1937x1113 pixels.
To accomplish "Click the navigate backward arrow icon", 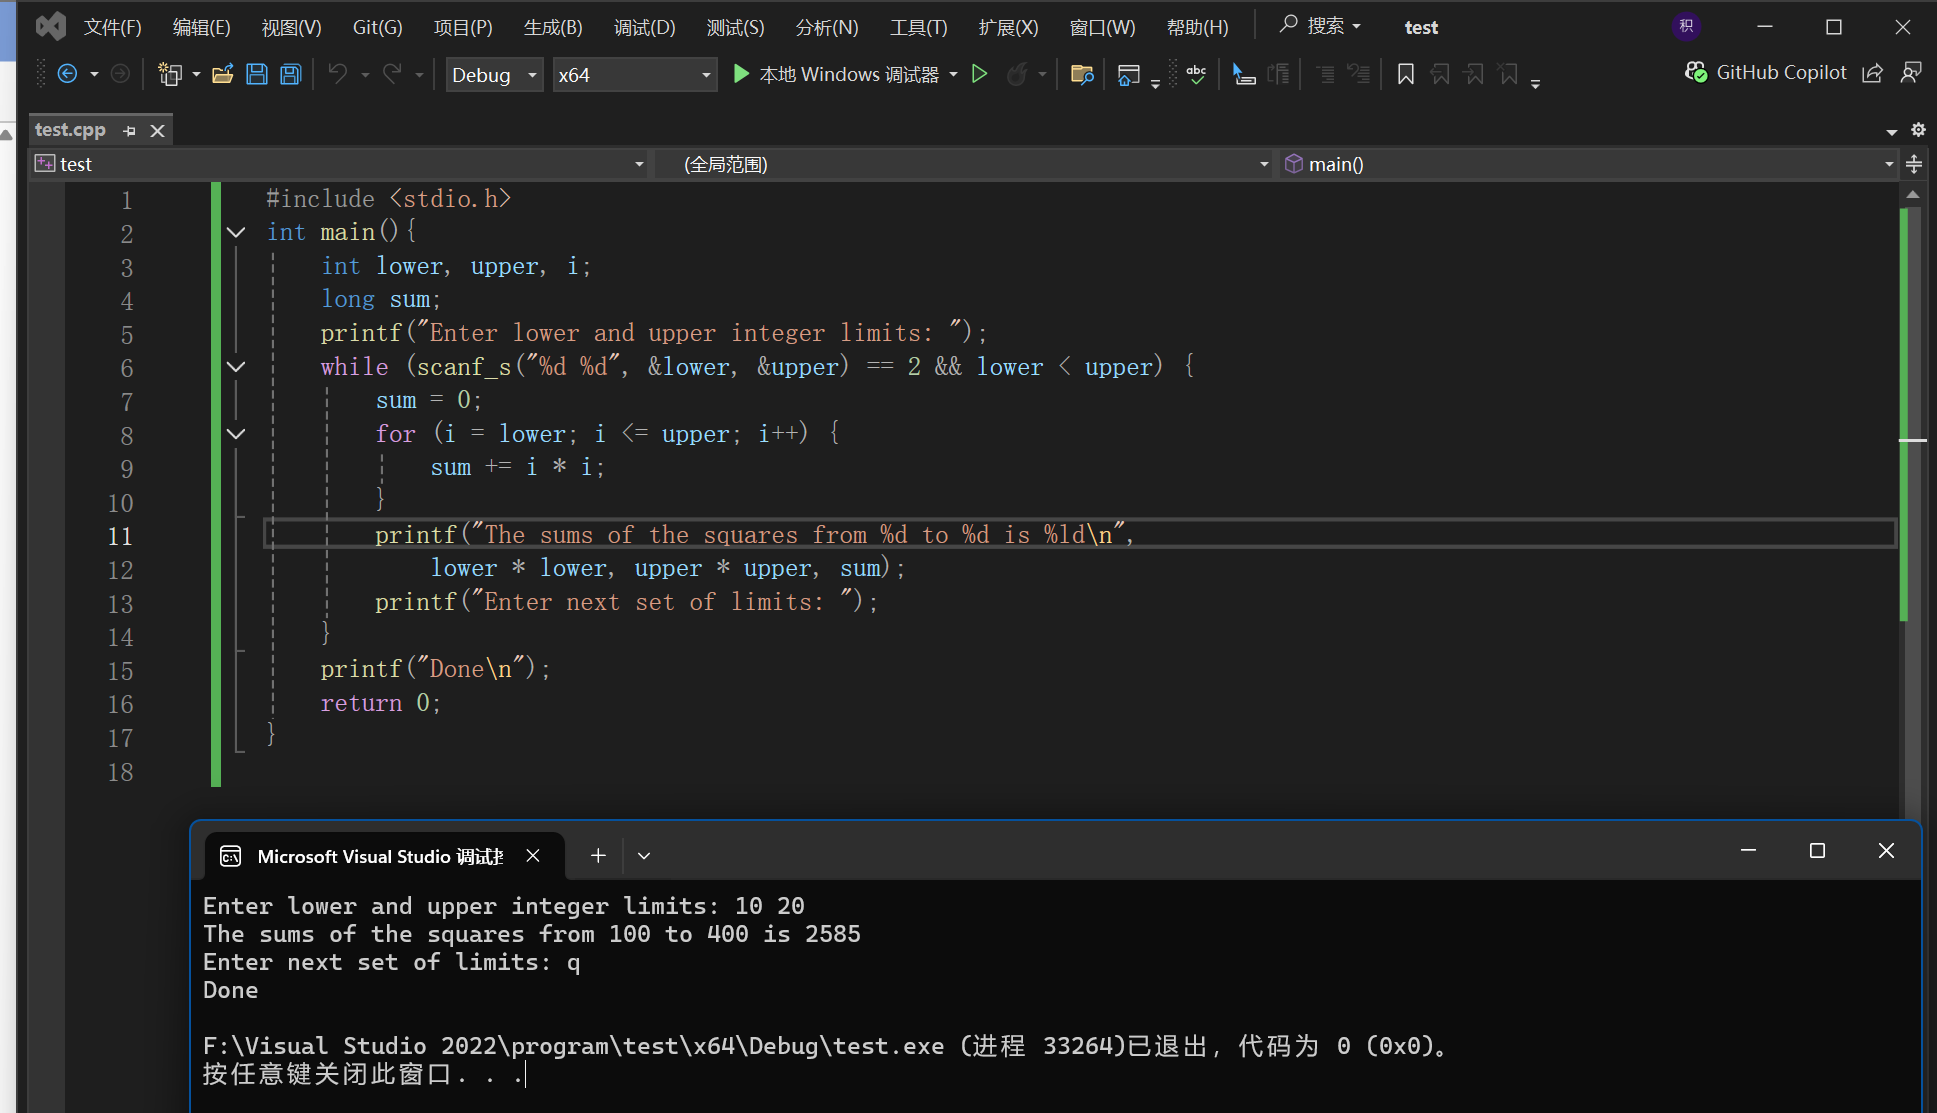I will [x=67, y=74].
